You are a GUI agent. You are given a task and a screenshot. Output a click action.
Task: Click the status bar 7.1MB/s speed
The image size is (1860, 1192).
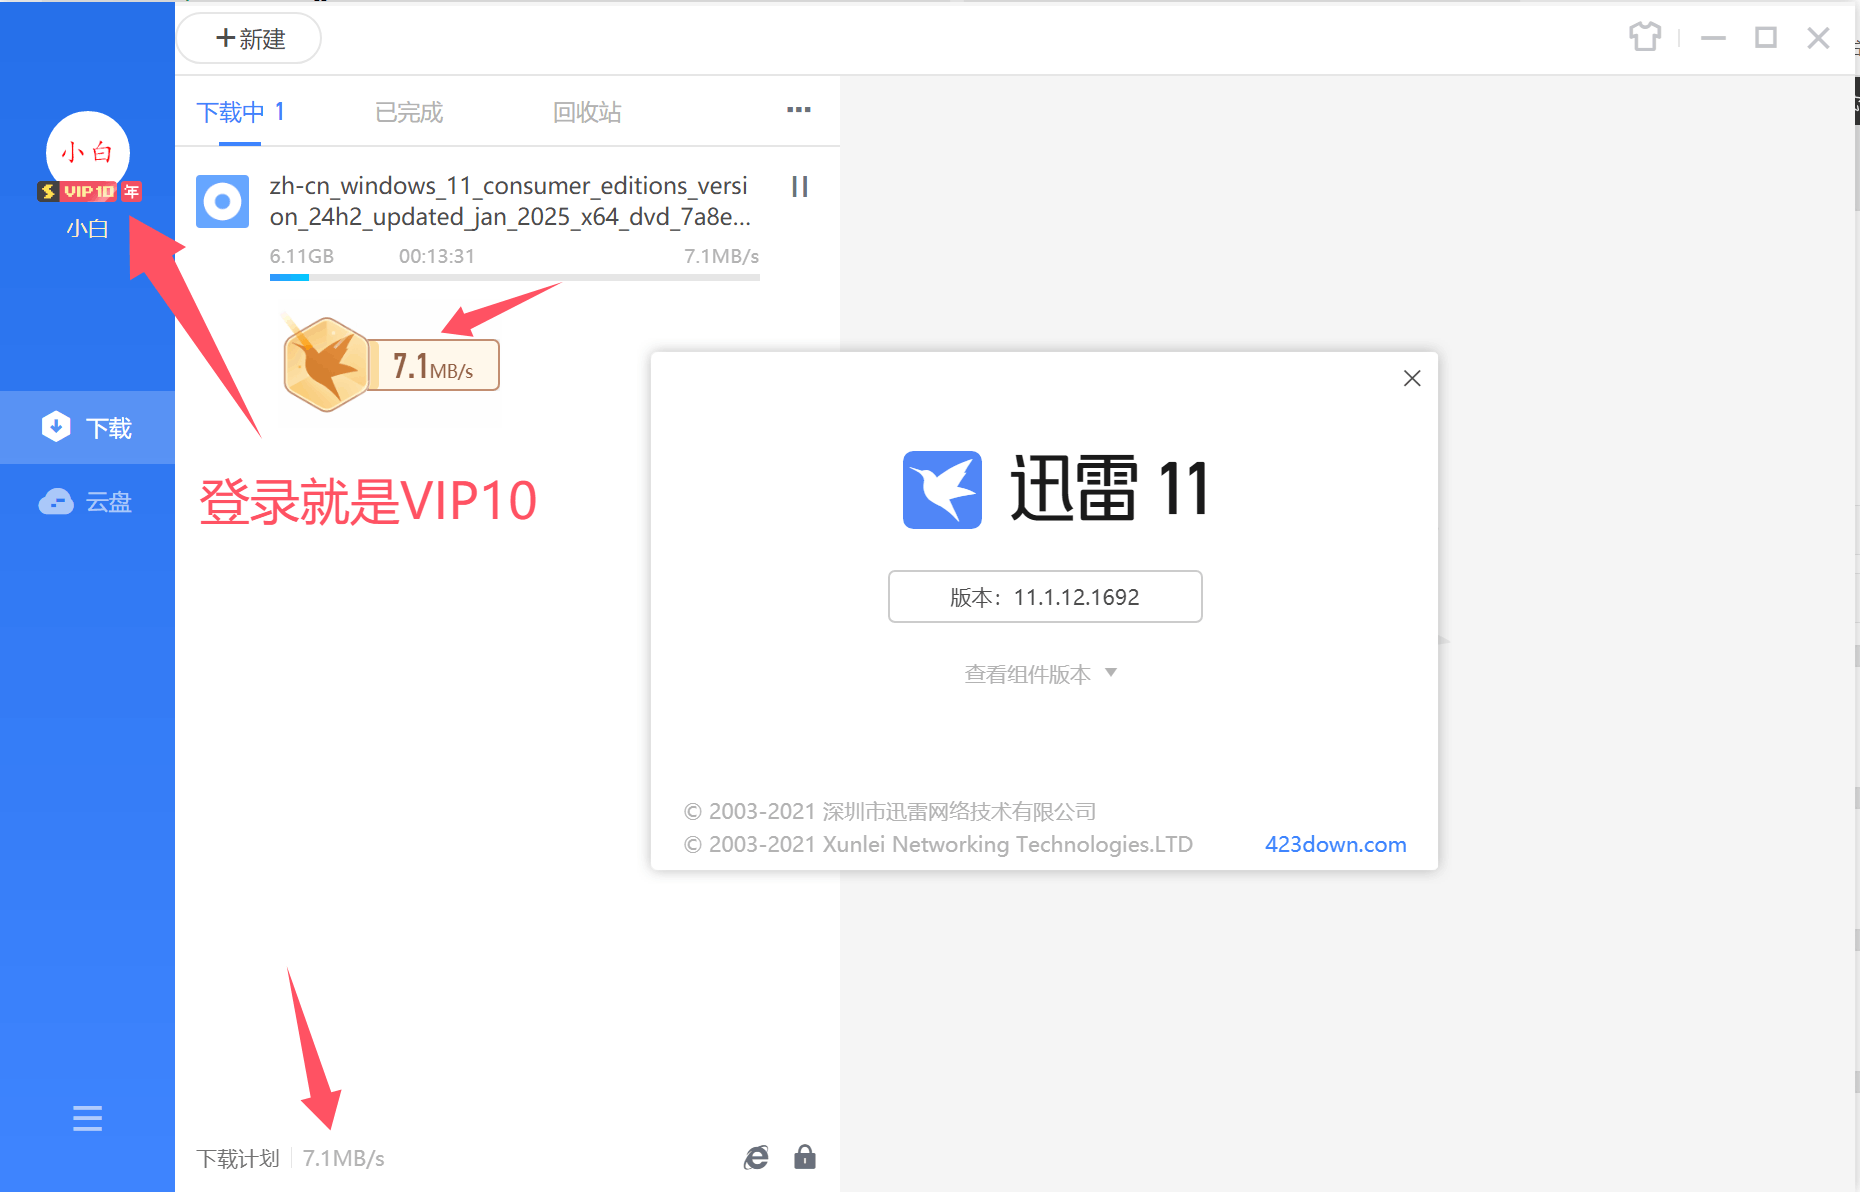(344, 1159)
